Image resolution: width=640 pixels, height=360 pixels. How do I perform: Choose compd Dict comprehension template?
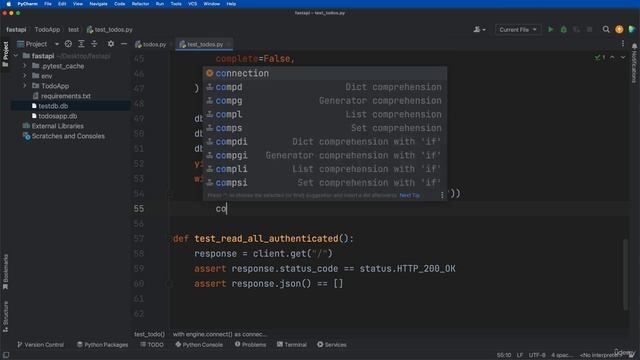tap(325, 87)
